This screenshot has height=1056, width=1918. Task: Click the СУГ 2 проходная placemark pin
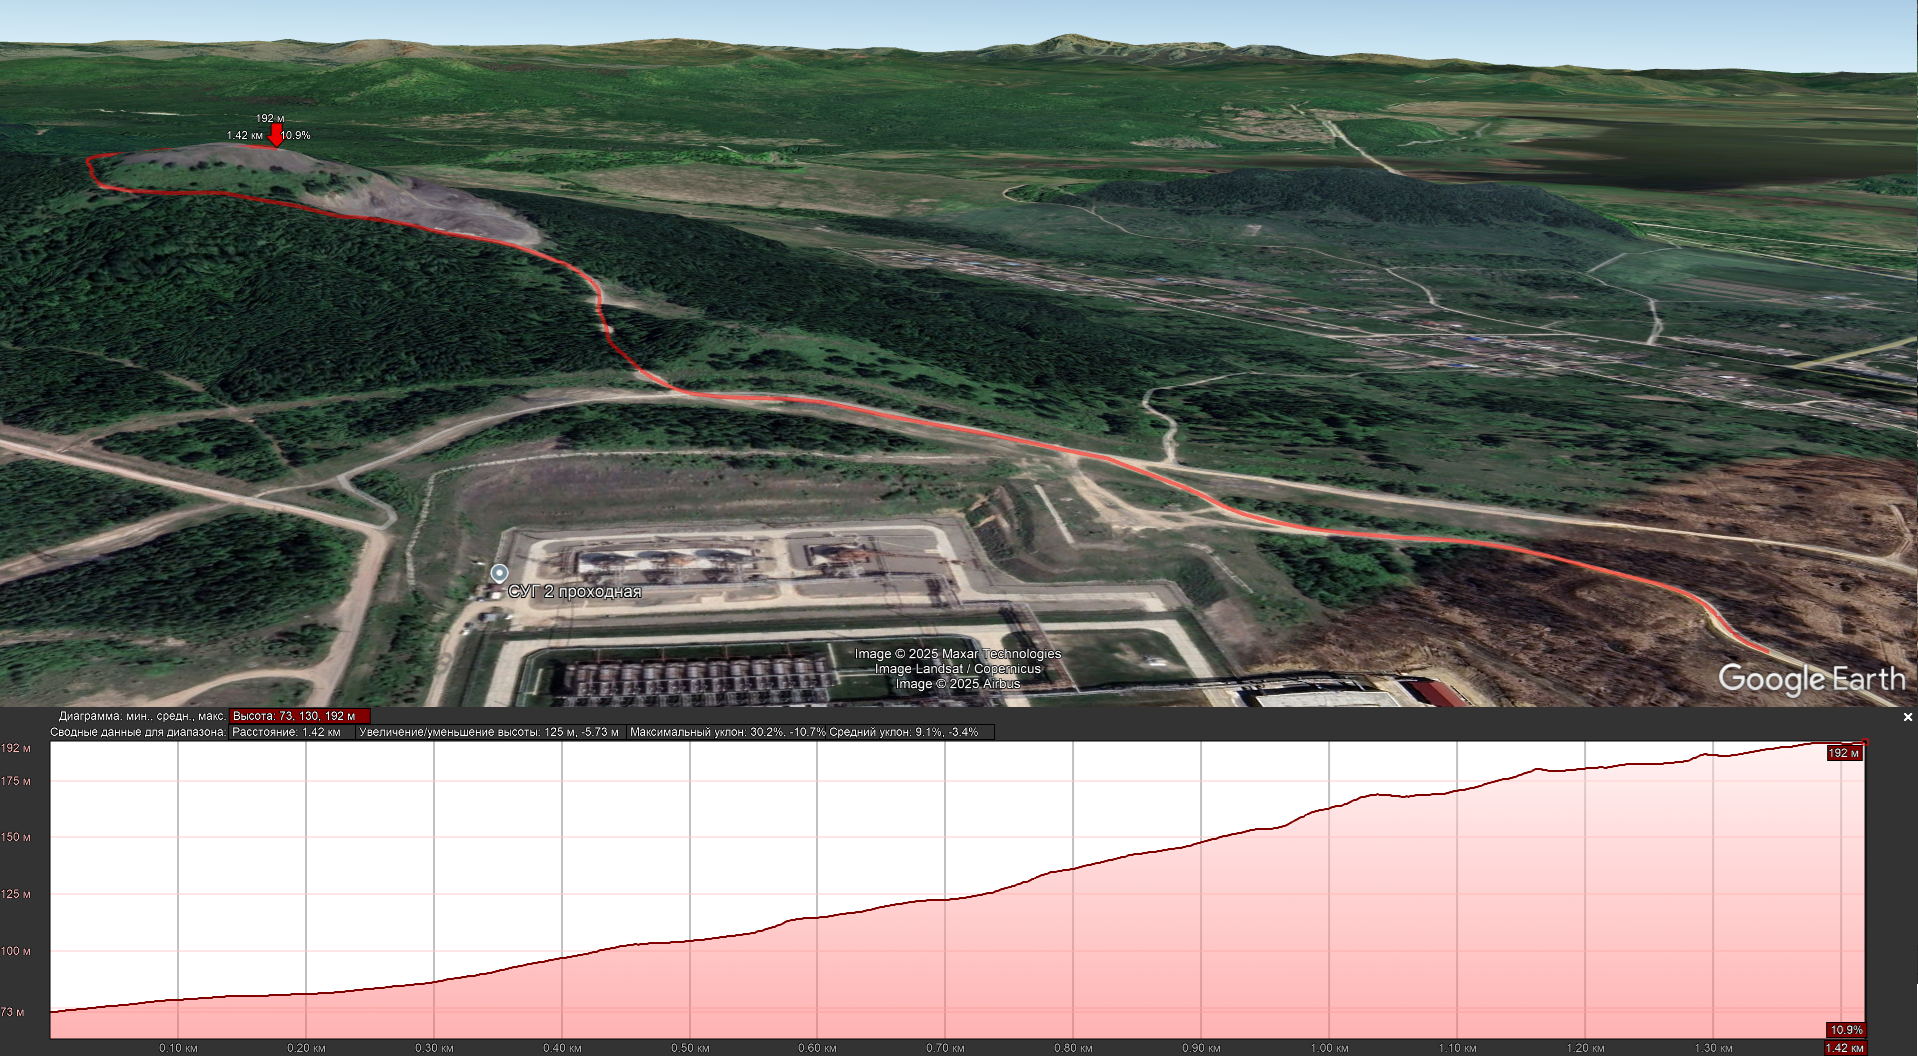point(499,573)
